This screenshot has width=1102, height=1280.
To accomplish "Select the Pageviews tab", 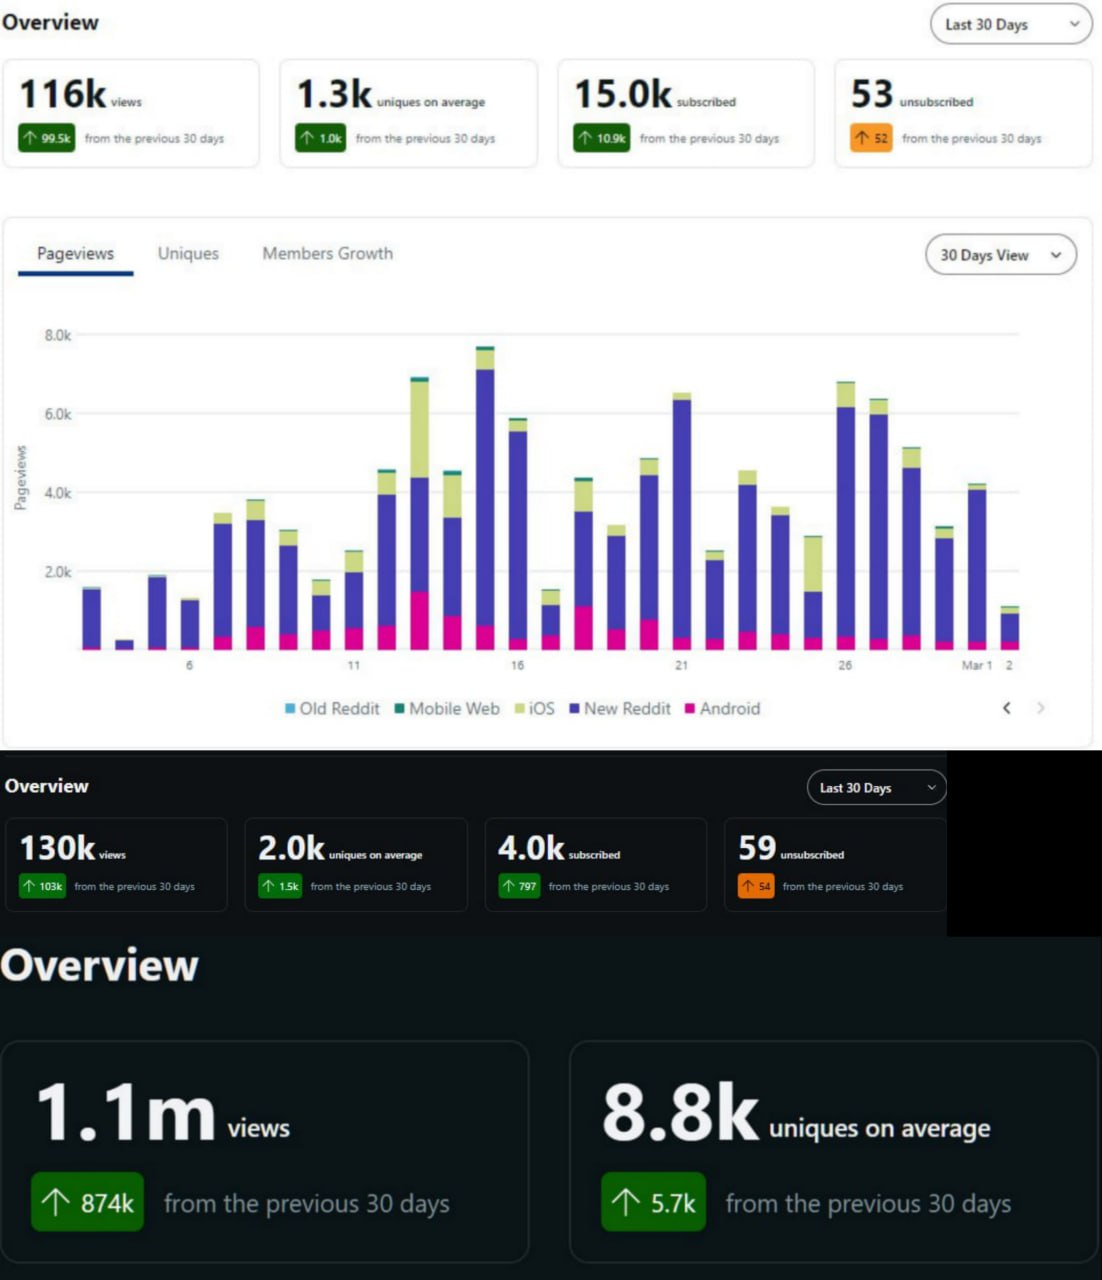I will tap(76, 254).
